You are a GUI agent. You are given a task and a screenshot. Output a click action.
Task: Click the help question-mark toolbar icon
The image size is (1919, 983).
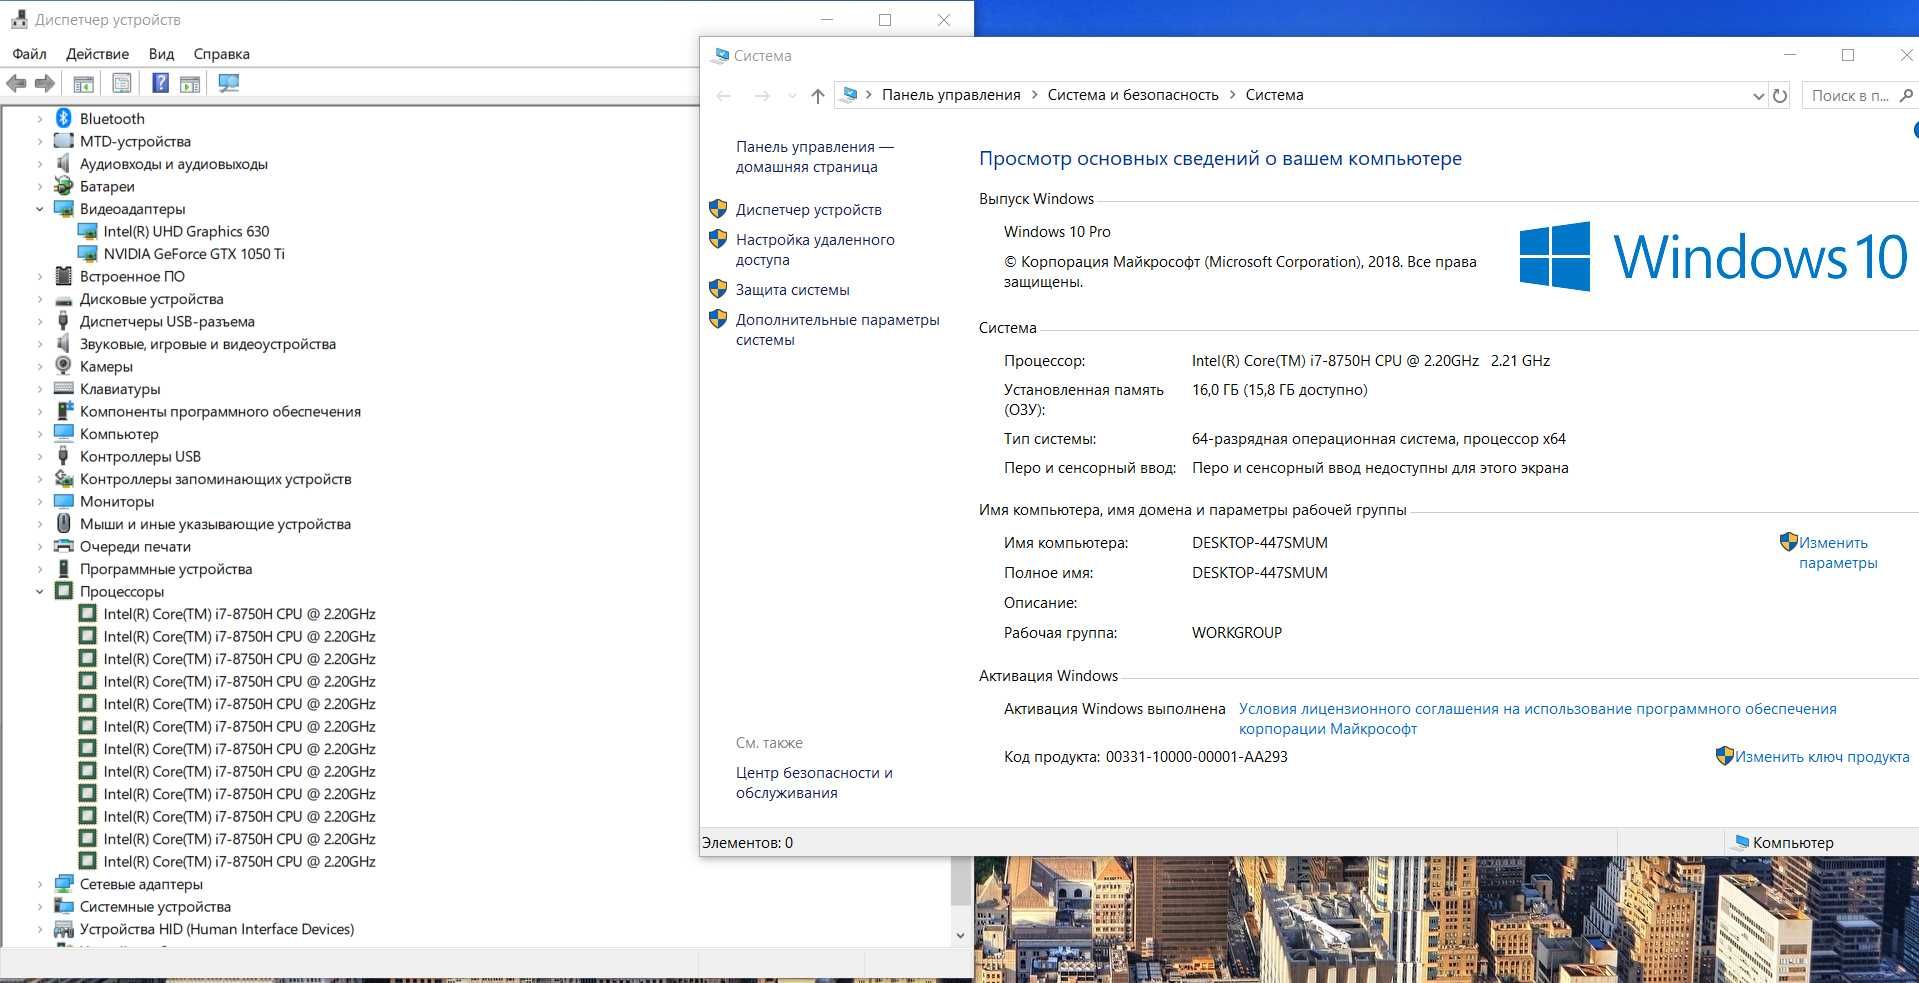[160, 84]
